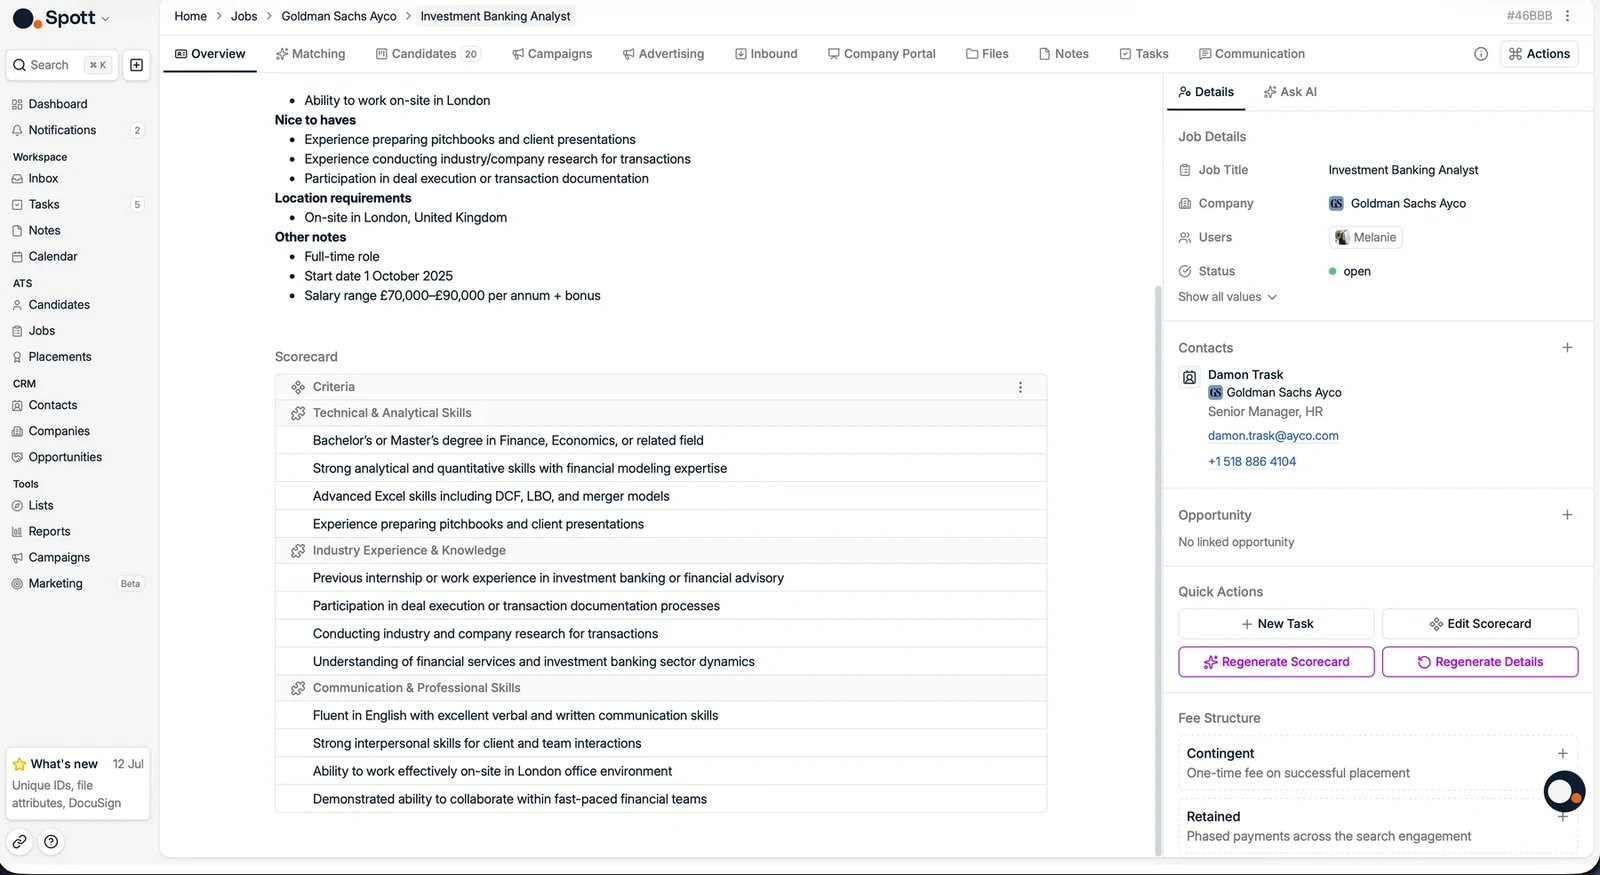Click the New Task button
Screen dimensions: 1600x875
tap(1276, 624)
